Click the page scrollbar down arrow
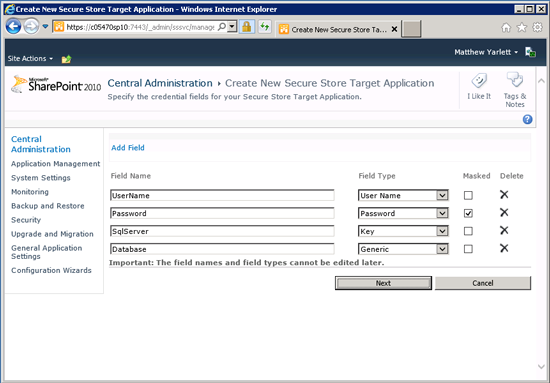 click(x=541, y=367)
